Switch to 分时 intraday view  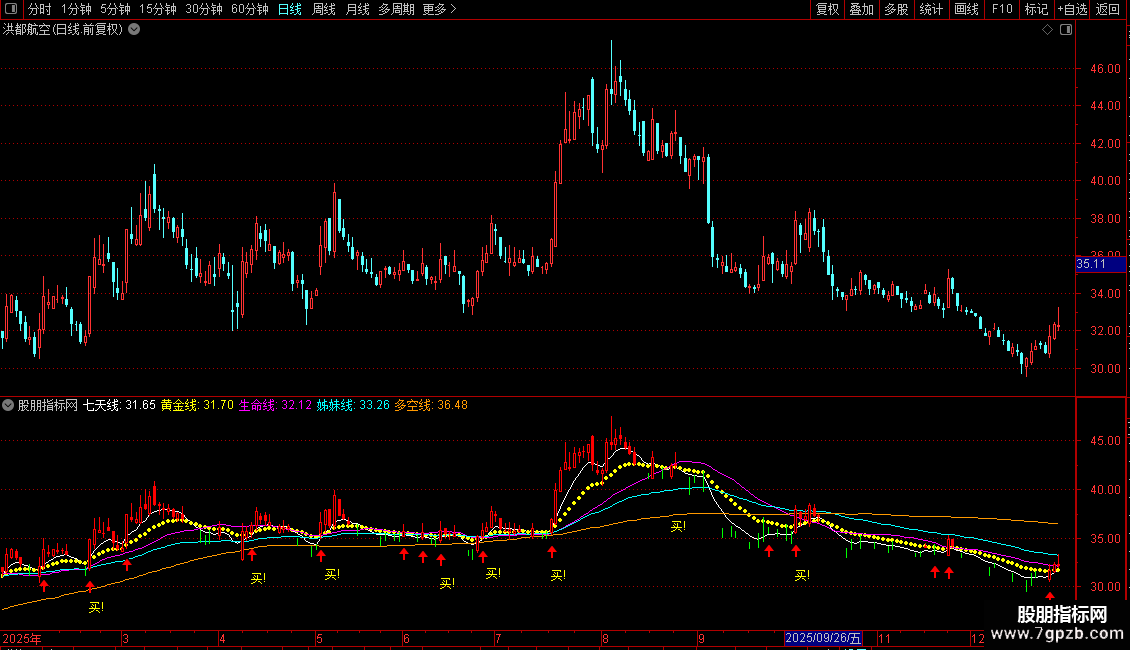39,10
